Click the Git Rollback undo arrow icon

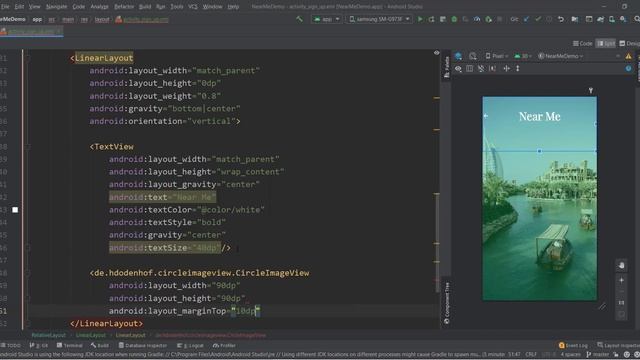click(561, 19)
